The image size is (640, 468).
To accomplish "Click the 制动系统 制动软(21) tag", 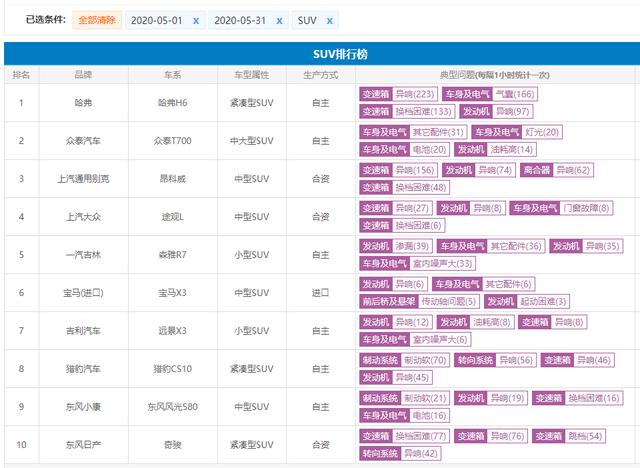I will tap(404, 398).
